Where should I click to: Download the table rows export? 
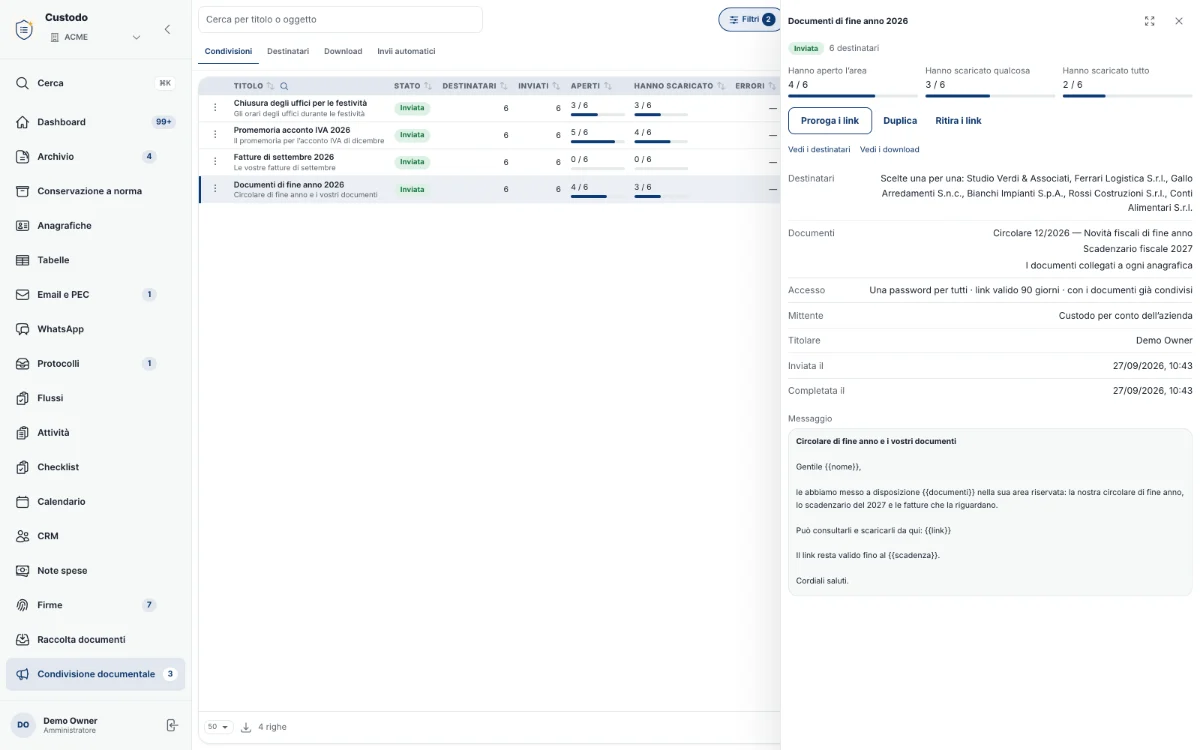[246, 727]
